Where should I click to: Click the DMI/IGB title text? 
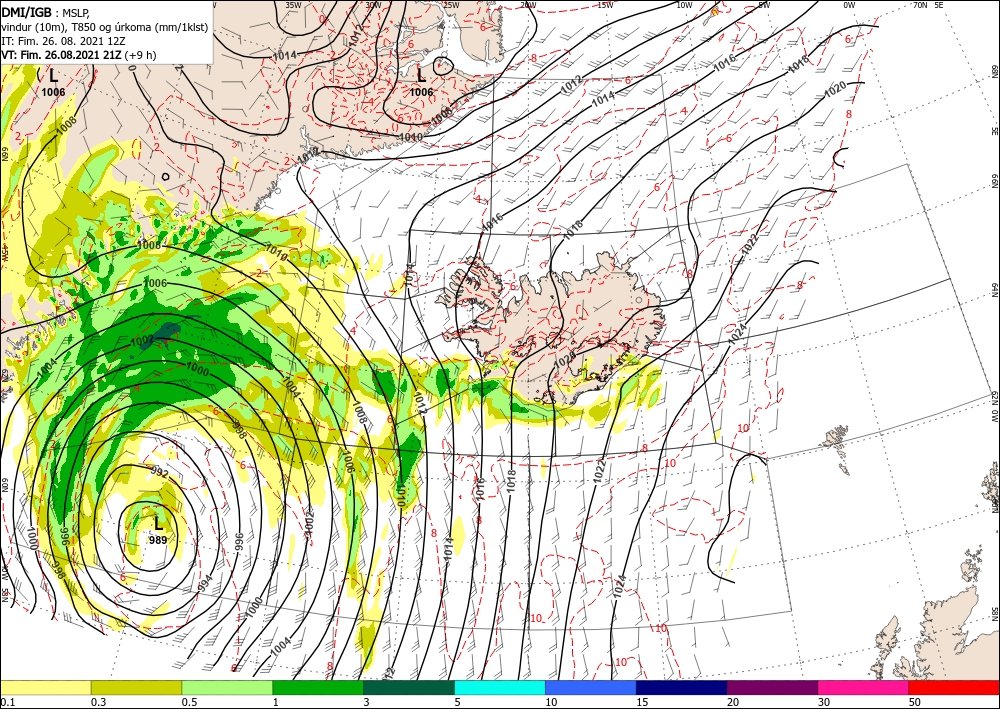click(x=26, y=11)
